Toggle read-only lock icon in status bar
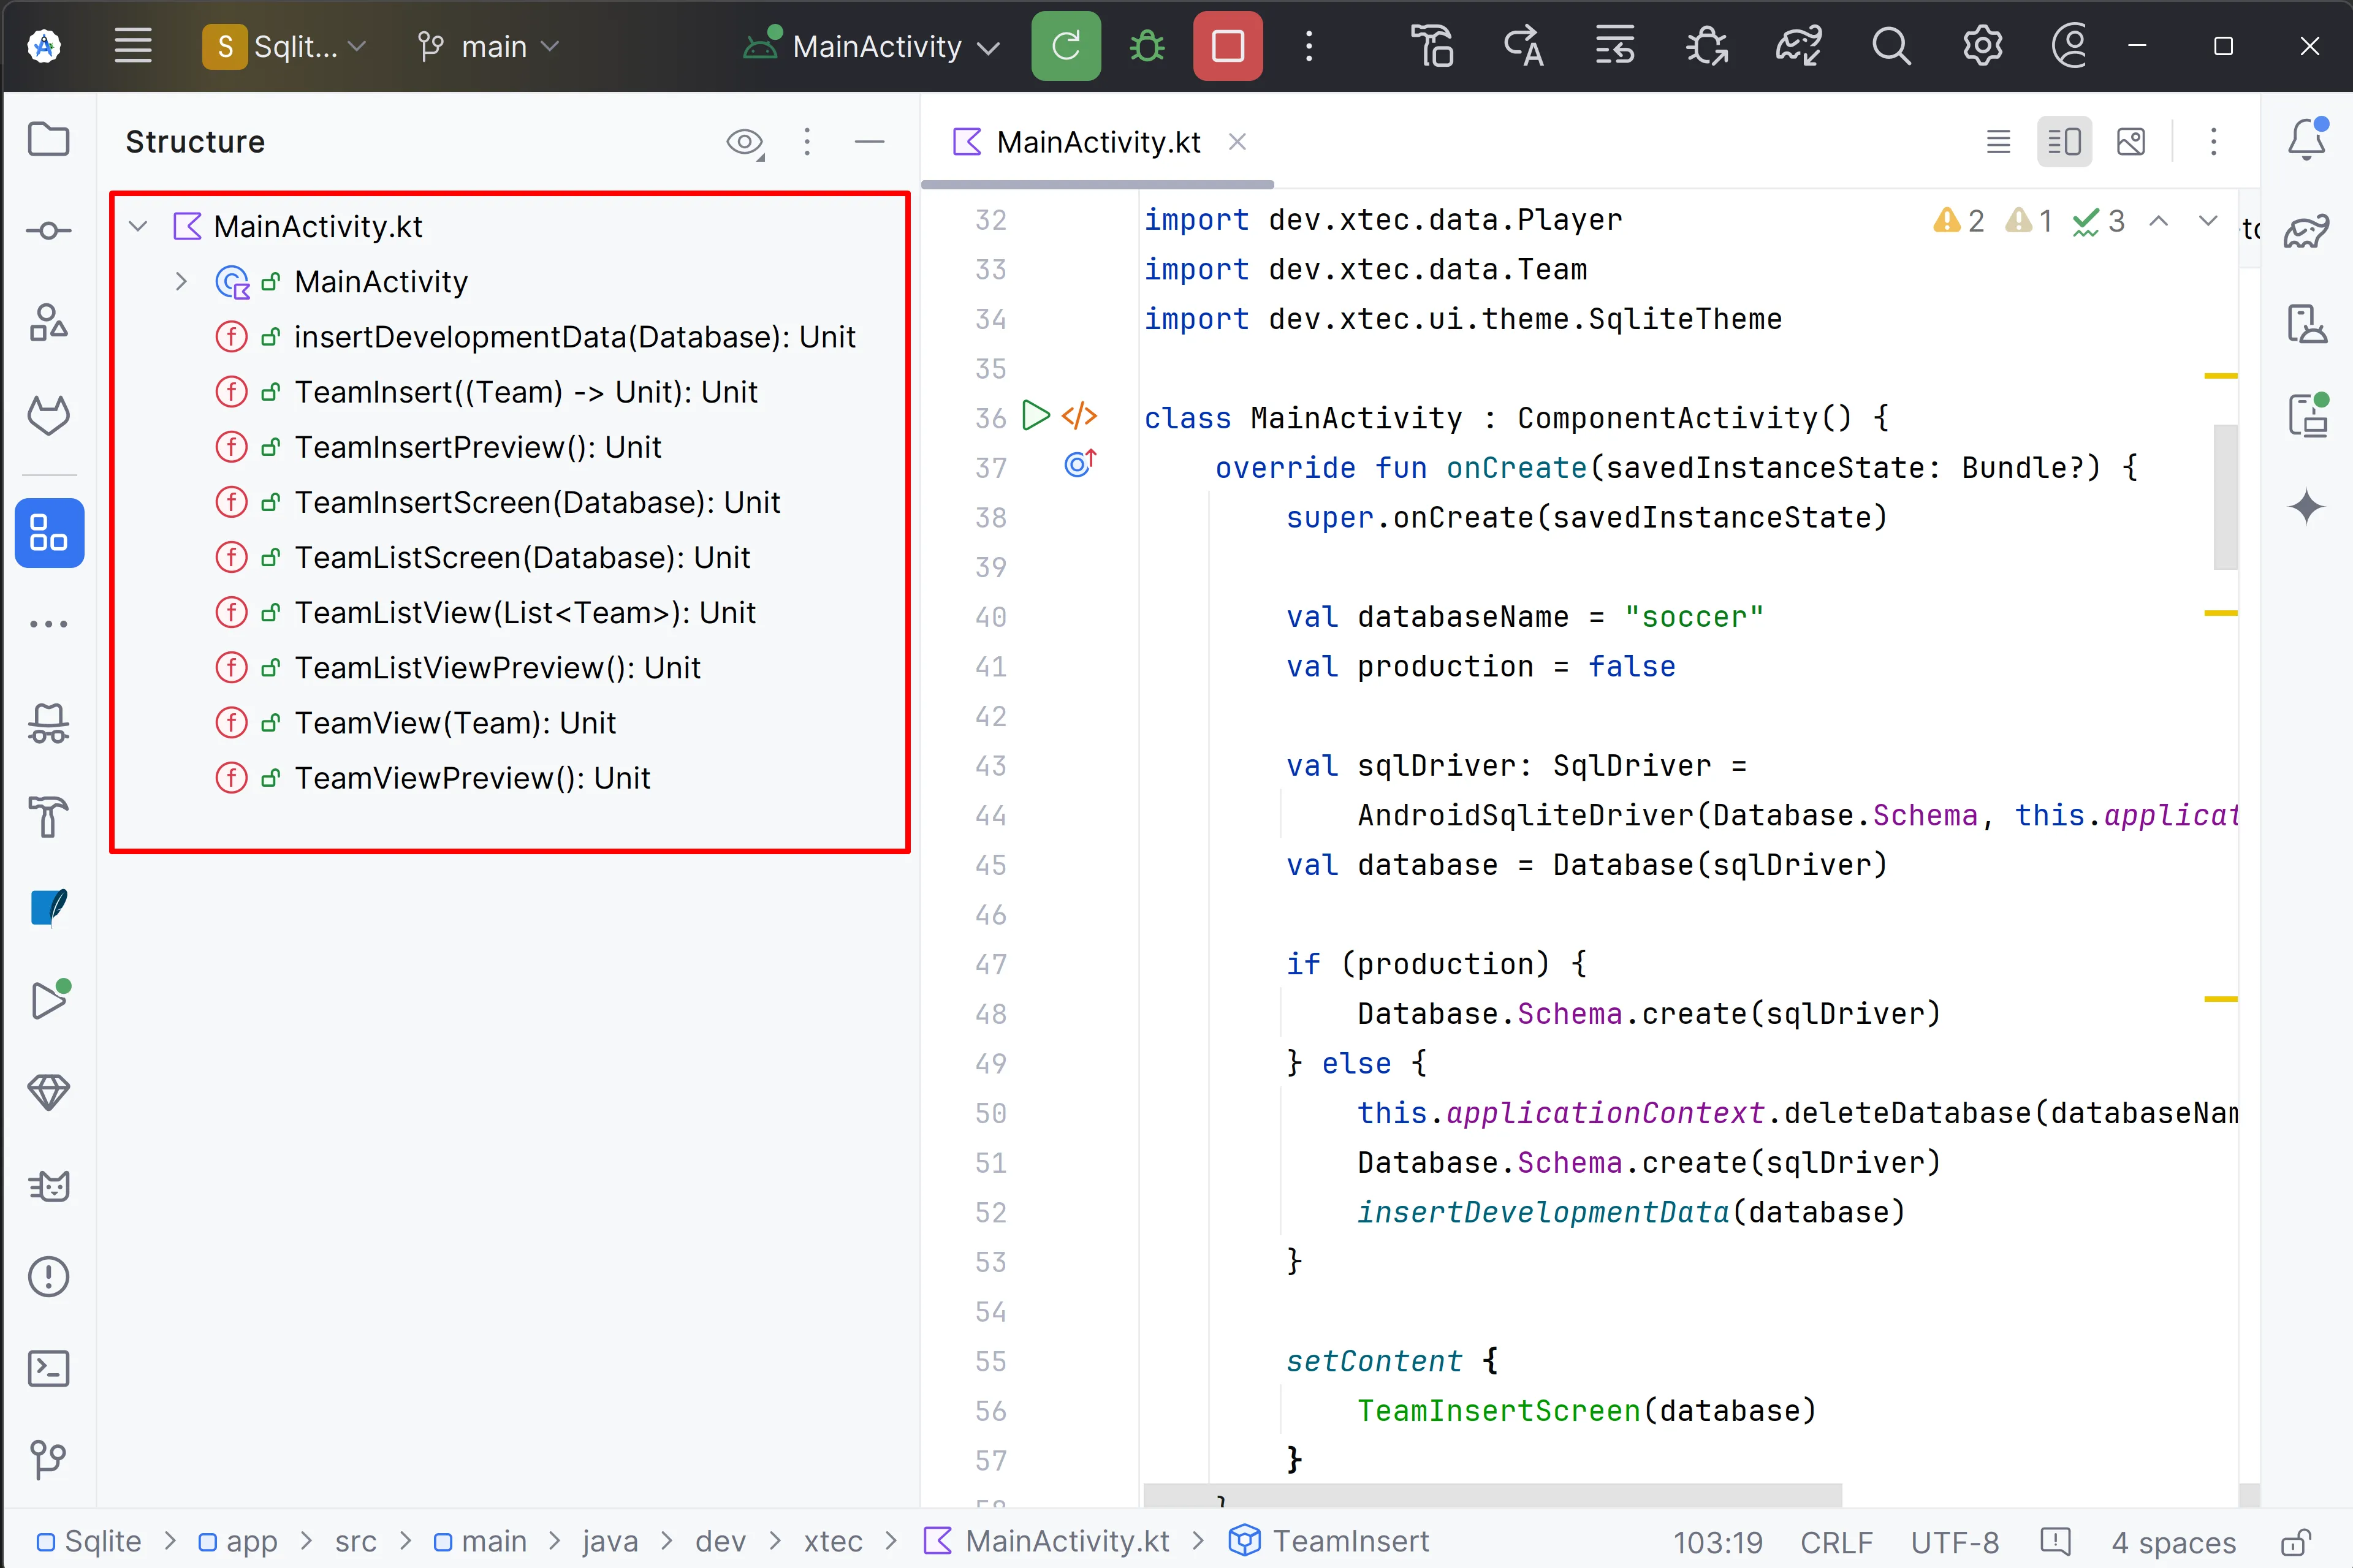Screen dimensions: 2353x1568 pos(2296,1542)
